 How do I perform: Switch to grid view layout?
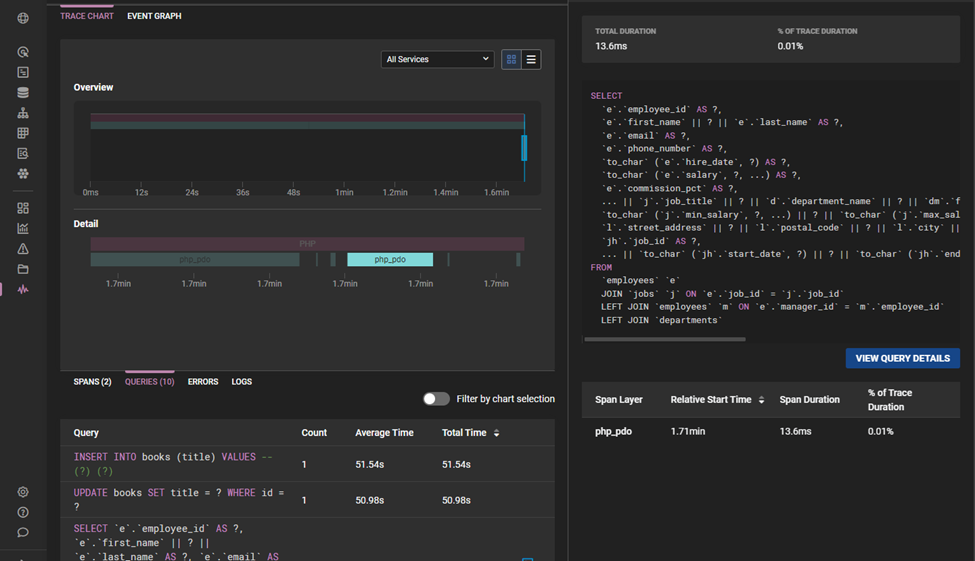511,60
